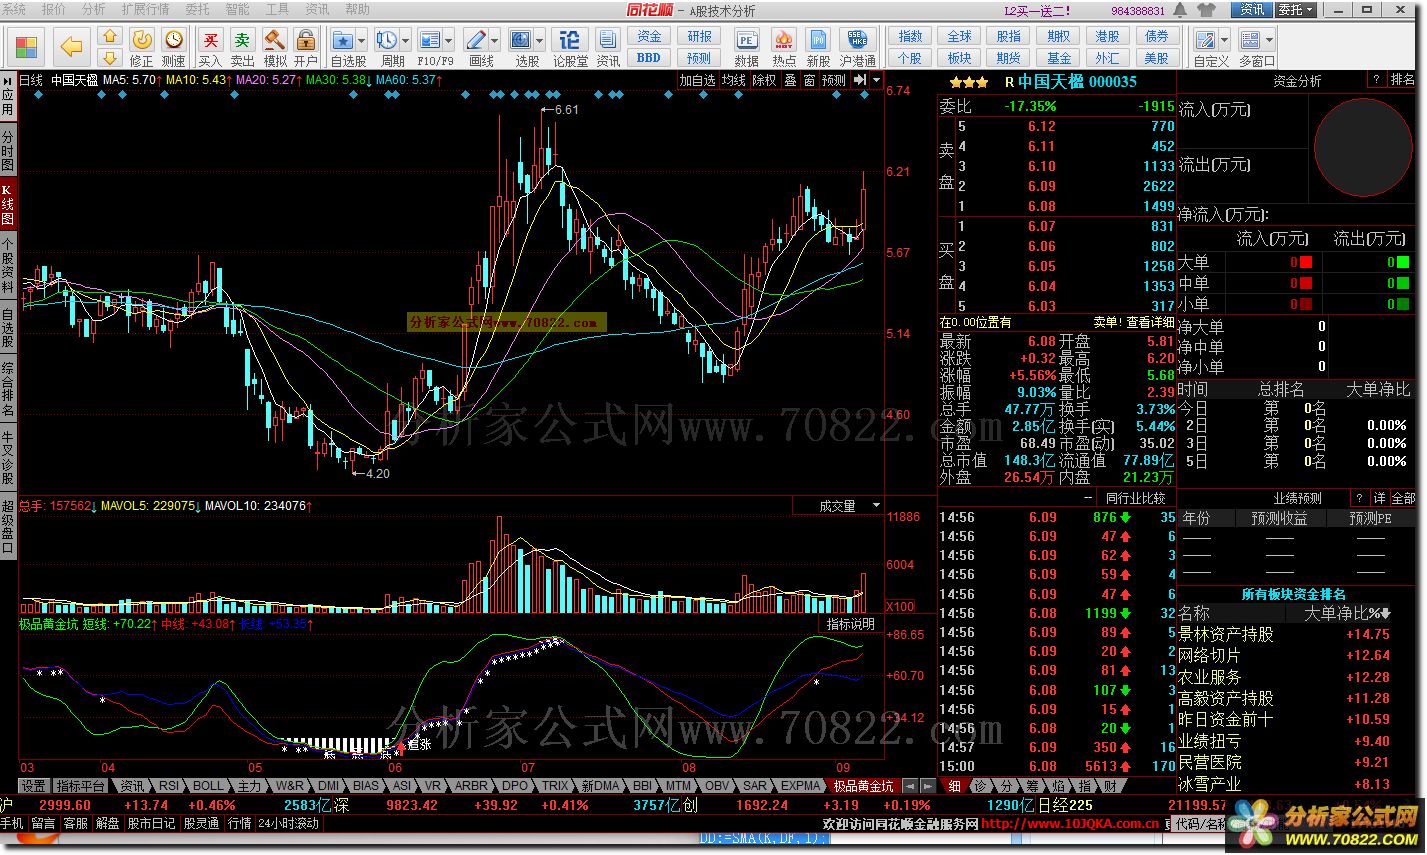Click the 资金 funds button
Image resolution: width=1427 pixels, height=855 pixels.
(x=649, y=37)
